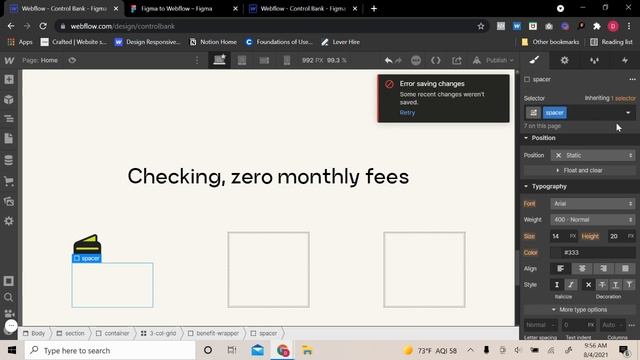The width and height of the screenshot is (640, 360).
Task: Click the Windows Start button
Action: point(11,350)
